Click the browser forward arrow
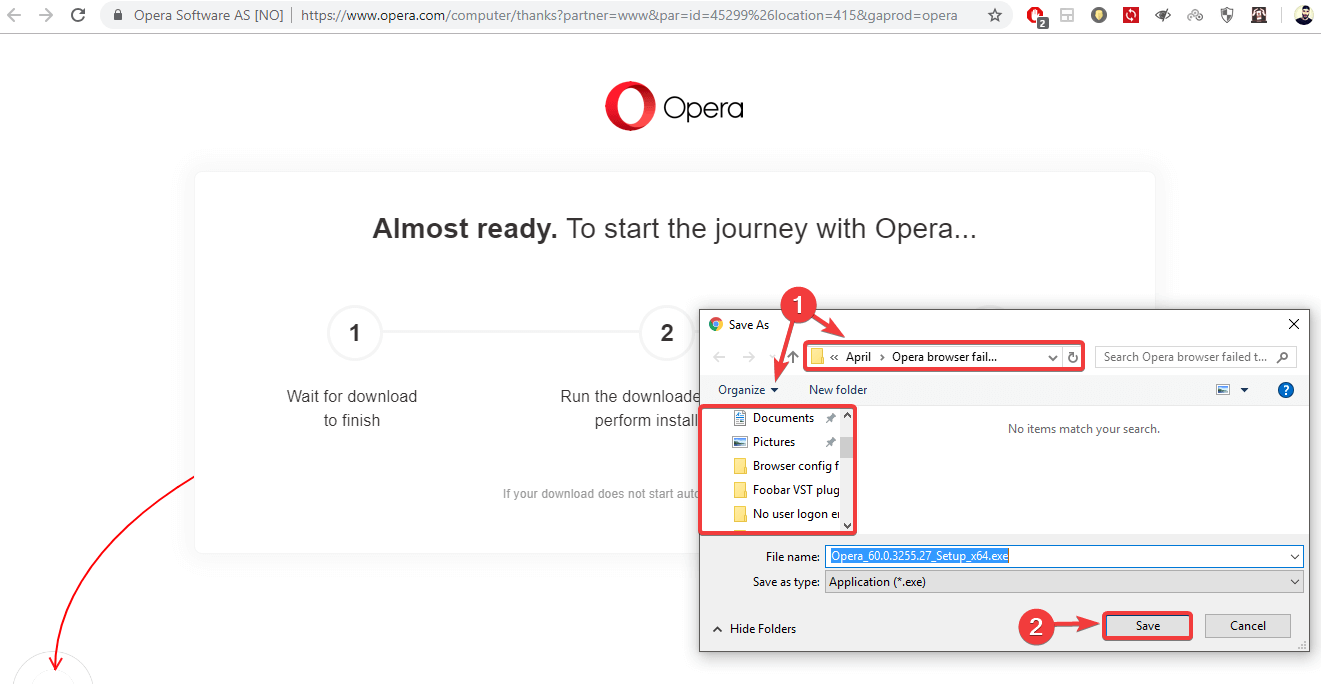Screen dimensions: 1321x684 coord(46,15)
